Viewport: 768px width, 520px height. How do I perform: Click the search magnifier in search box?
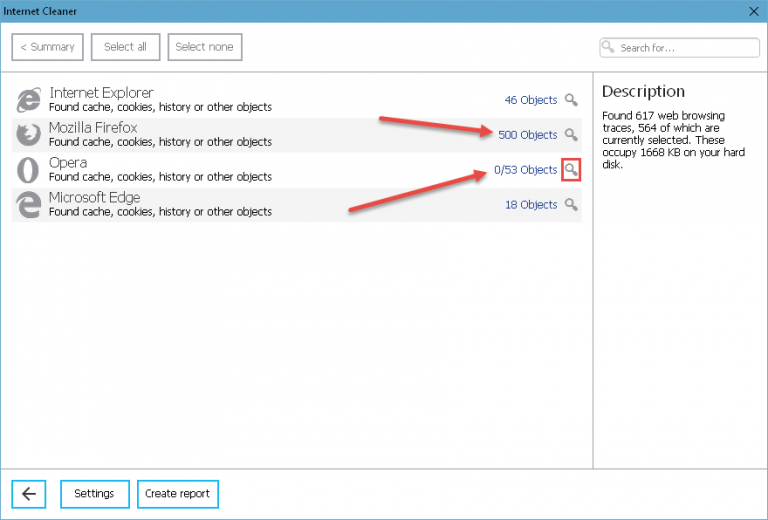coord(608,47)
